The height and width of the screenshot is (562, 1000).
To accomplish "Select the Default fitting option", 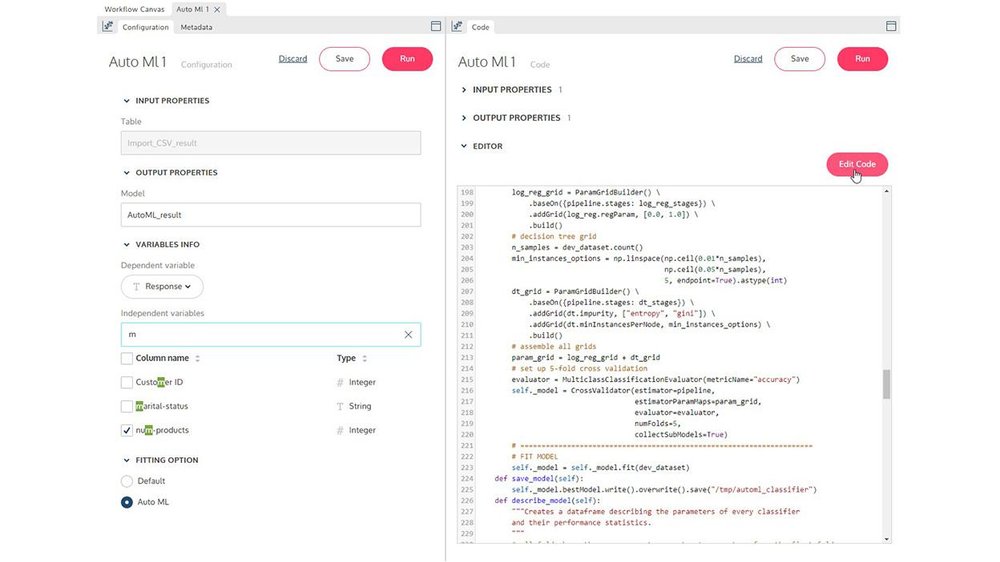I will pos(127,481).
